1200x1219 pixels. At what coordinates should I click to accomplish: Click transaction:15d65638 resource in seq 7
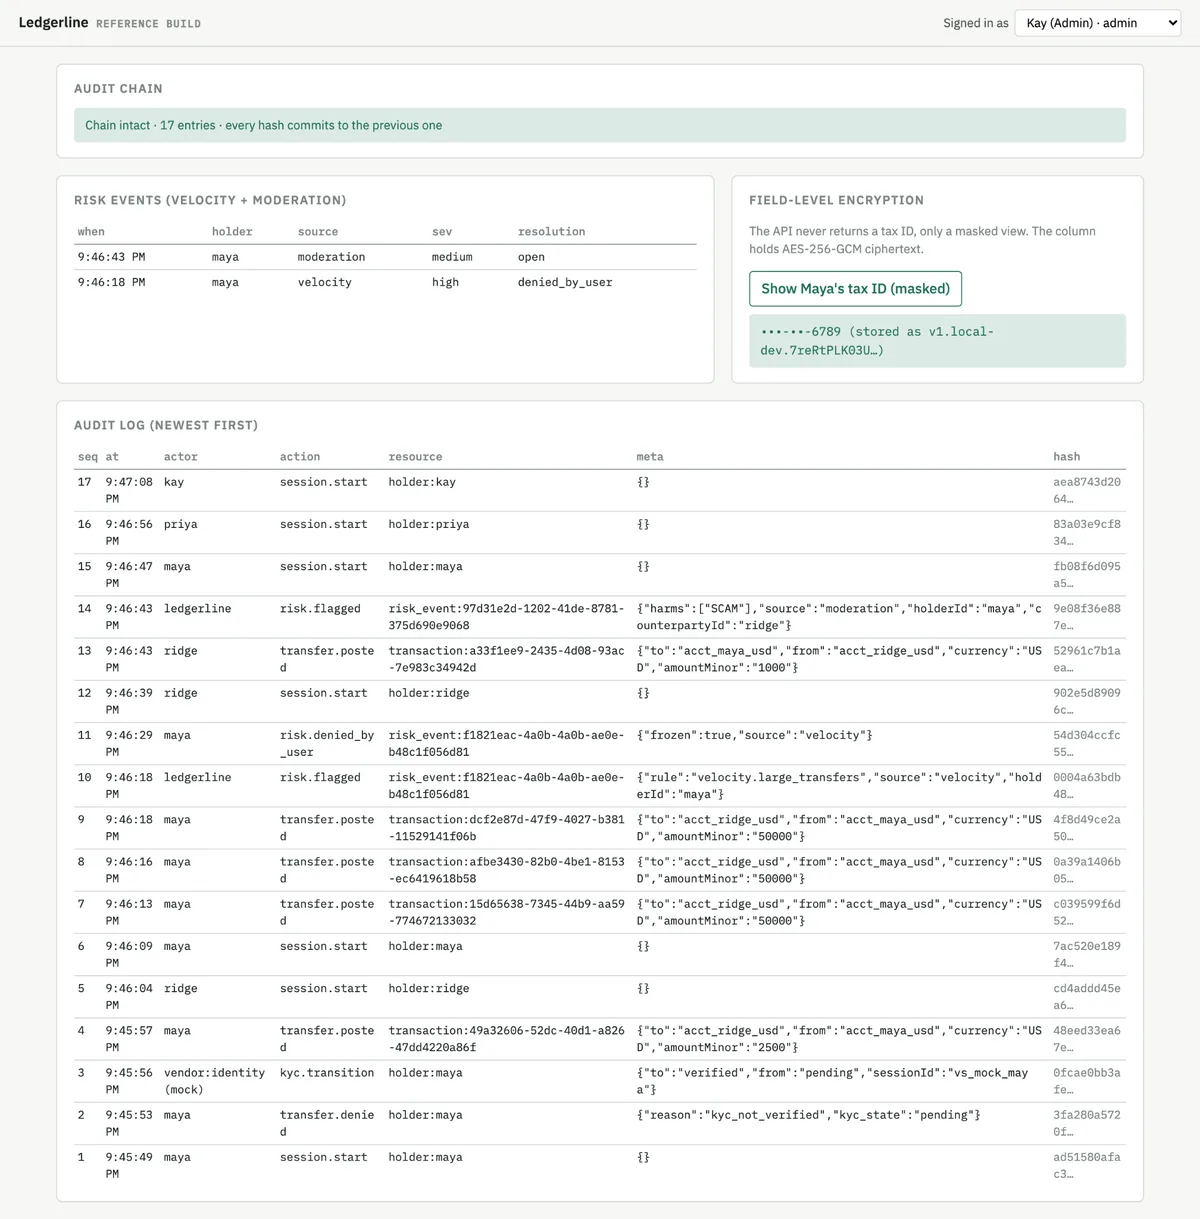506,912
